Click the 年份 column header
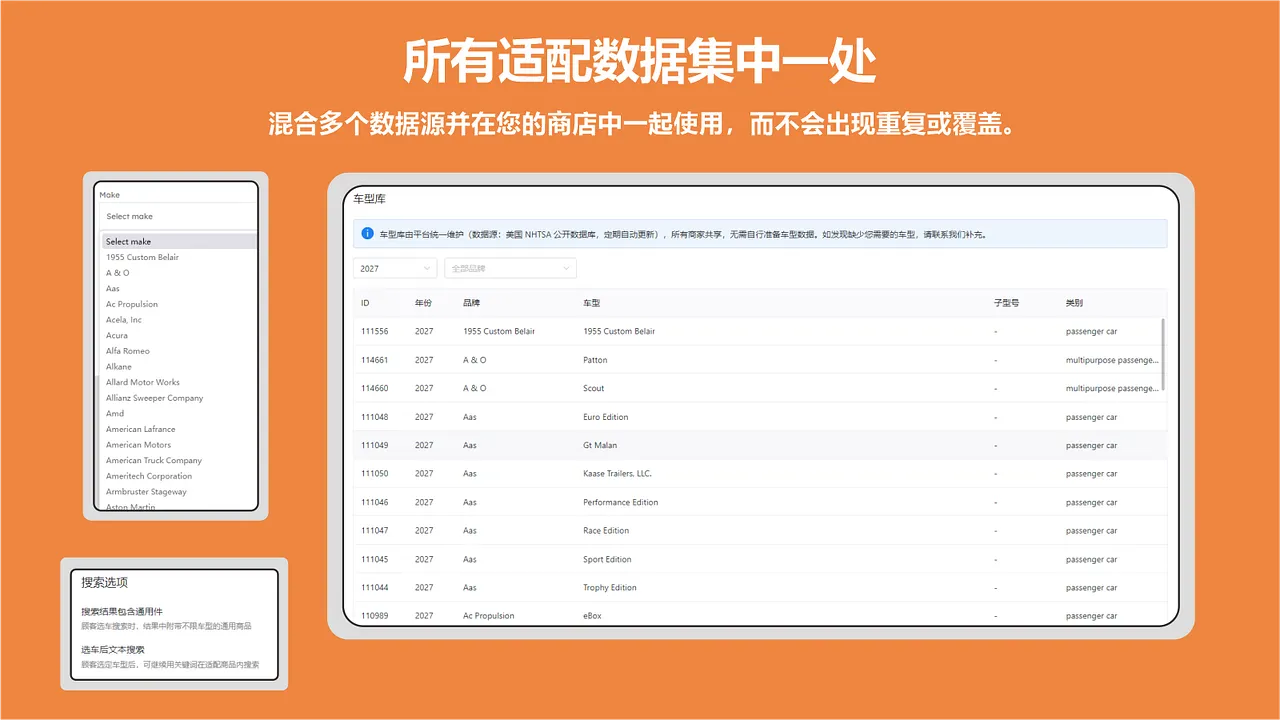 (x=424, y=303)
